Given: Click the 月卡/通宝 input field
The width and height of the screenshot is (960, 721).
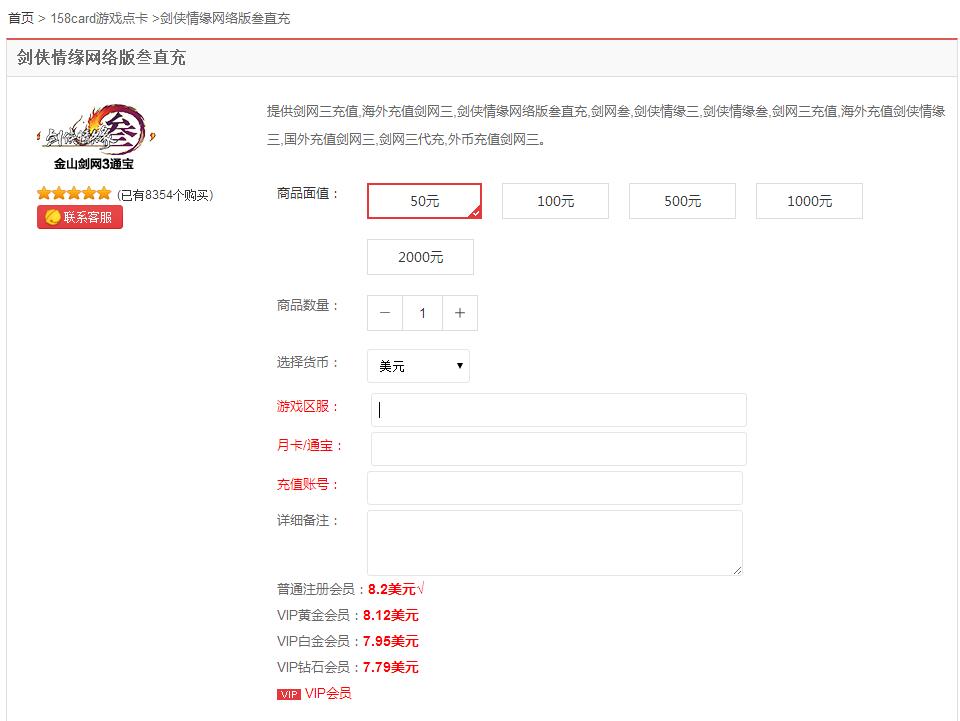Looking at the screenshot, I should point(558,449).
